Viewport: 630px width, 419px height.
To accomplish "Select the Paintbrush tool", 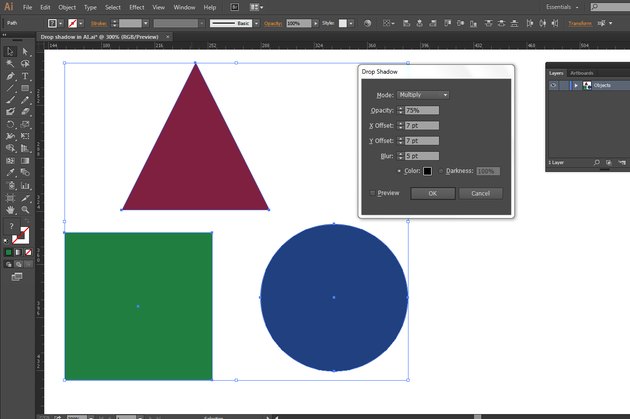I will [x=10, y=100].
